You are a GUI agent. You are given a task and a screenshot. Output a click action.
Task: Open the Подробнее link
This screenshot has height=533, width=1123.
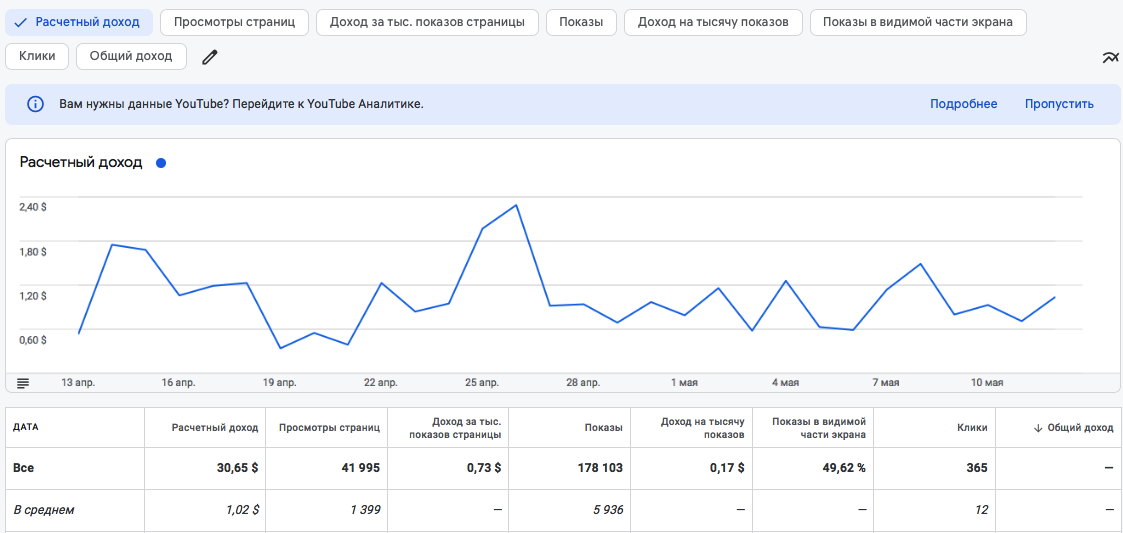963,104
